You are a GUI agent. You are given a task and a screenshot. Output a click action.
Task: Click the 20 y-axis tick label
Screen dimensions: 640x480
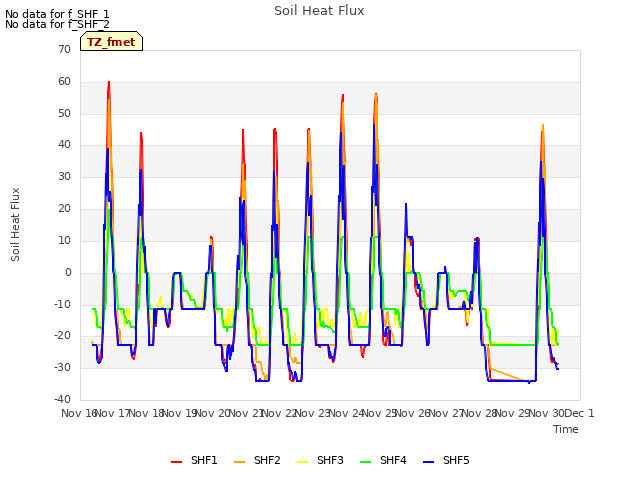(64, 208)
